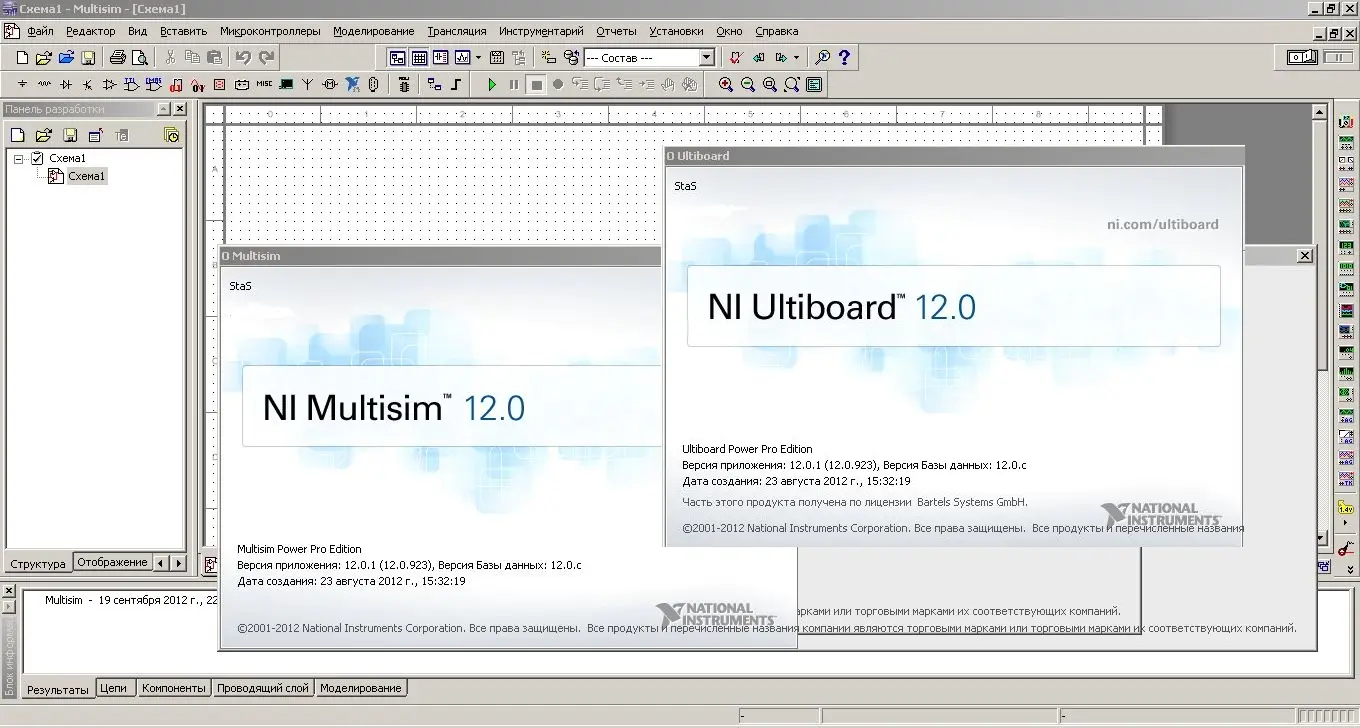Switch to the Проводящий слой tab
Screen dimensions: 1360x728
point(263,688)
